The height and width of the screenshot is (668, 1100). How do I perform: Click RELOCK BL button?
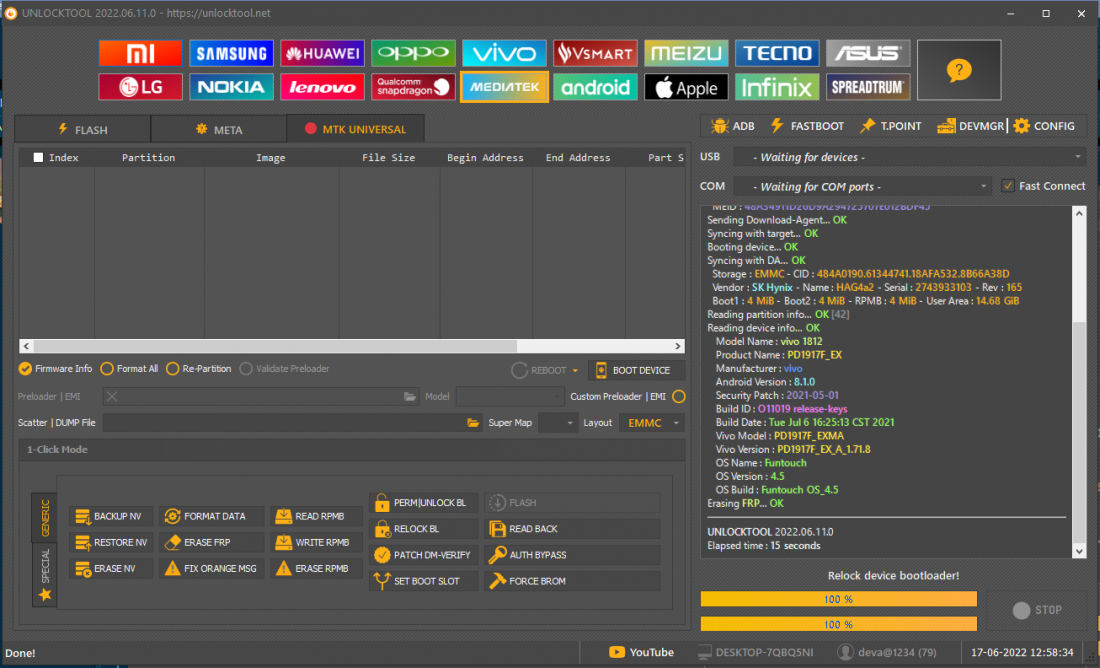click(x=424, y=529)
